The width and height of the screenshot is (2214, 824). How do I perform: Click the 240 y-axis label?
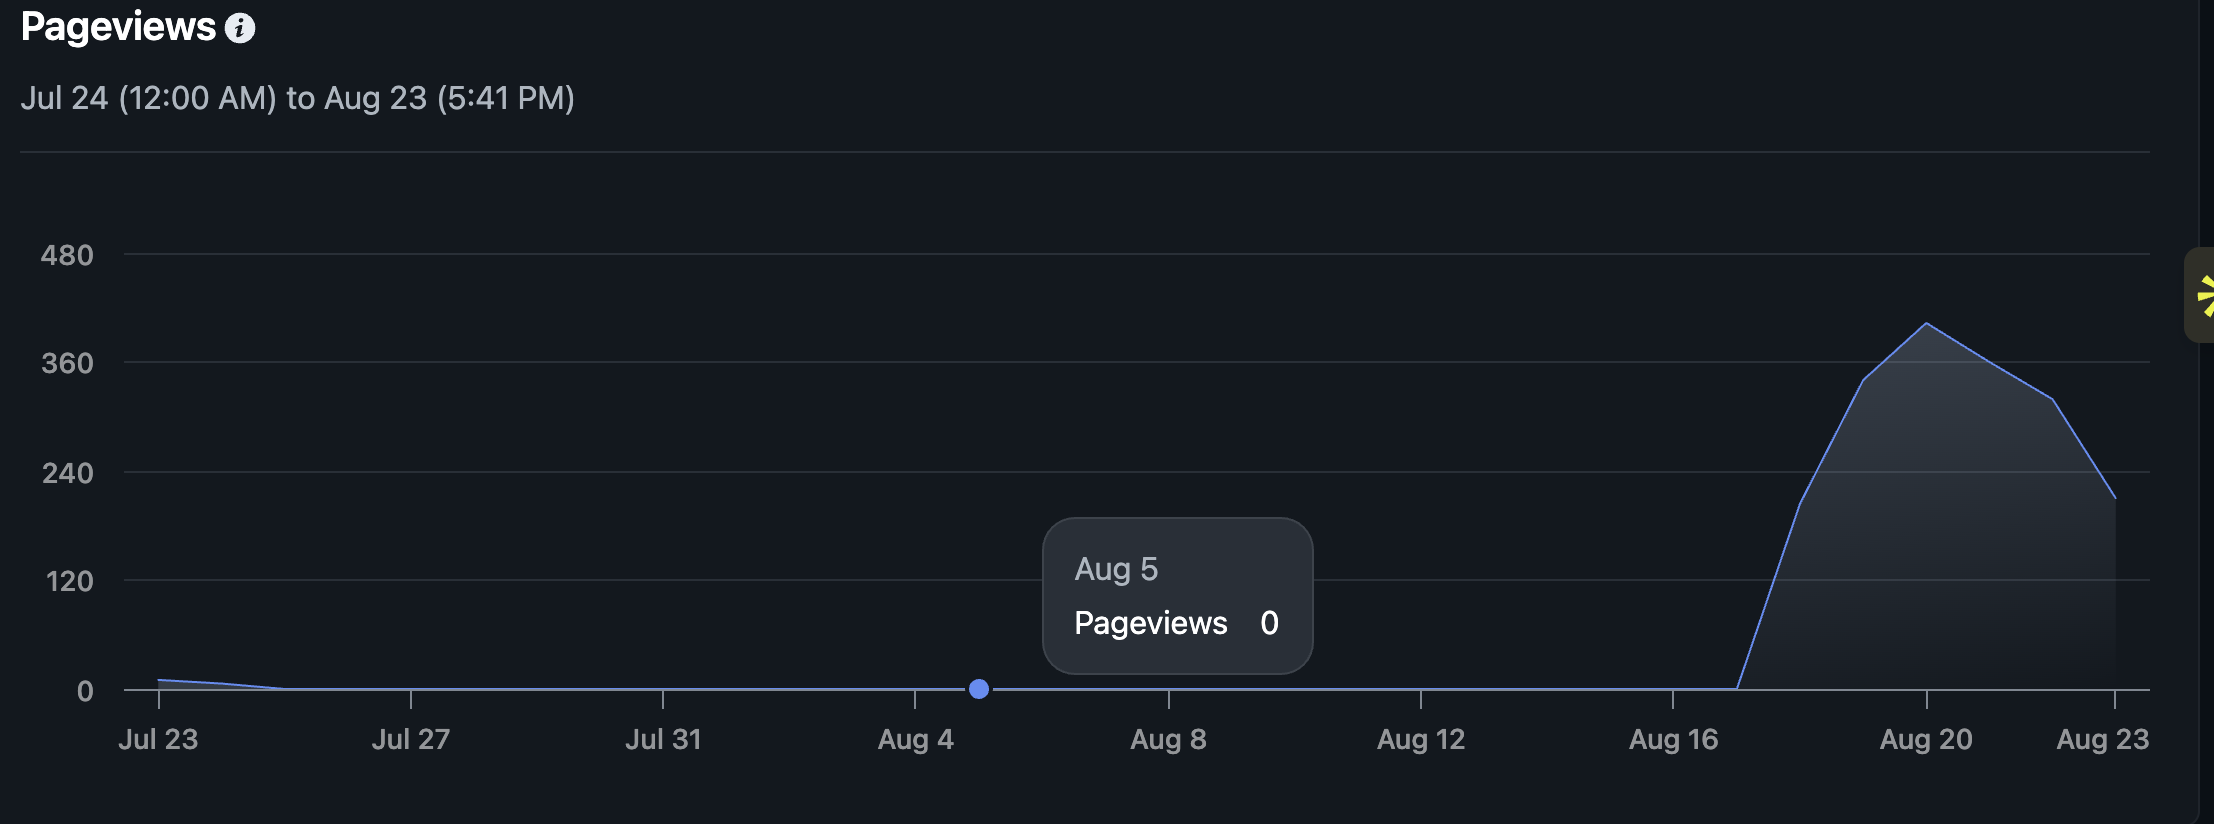point(67,473)
